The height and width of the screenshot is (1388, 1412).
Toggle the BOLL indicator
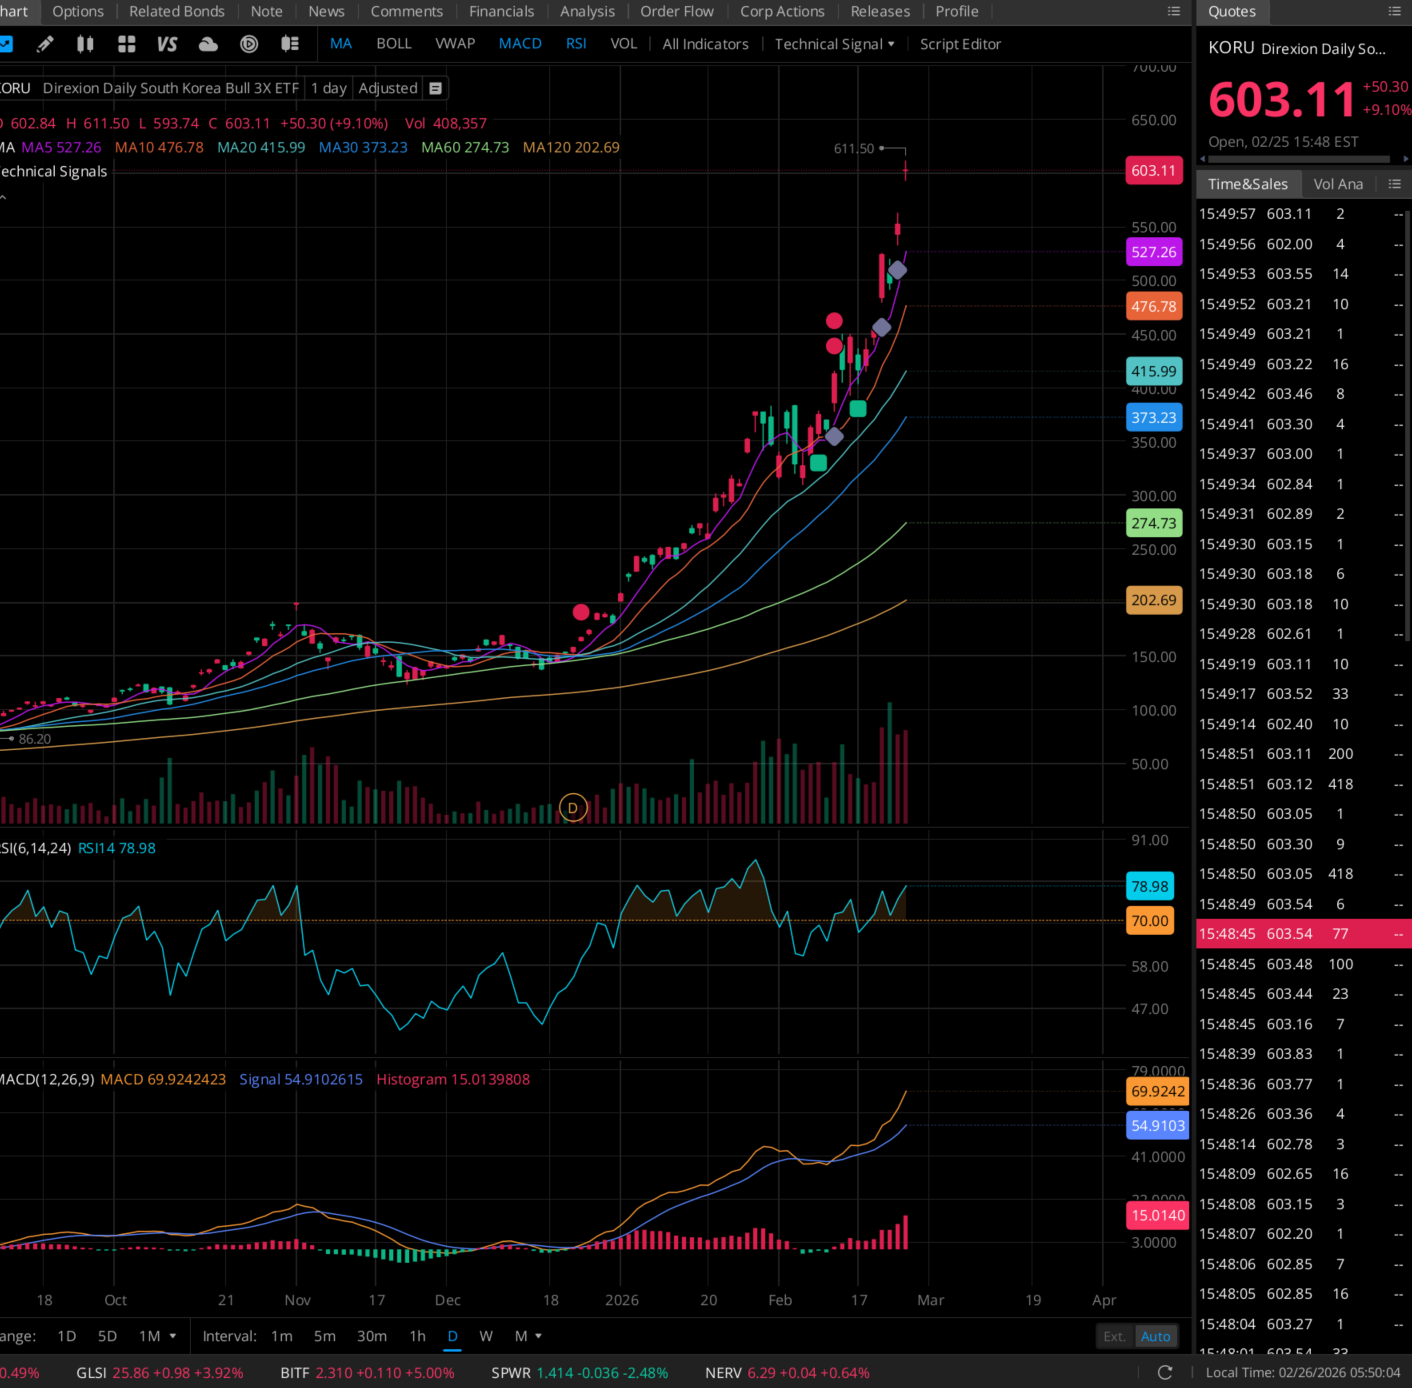coord(394,44)
